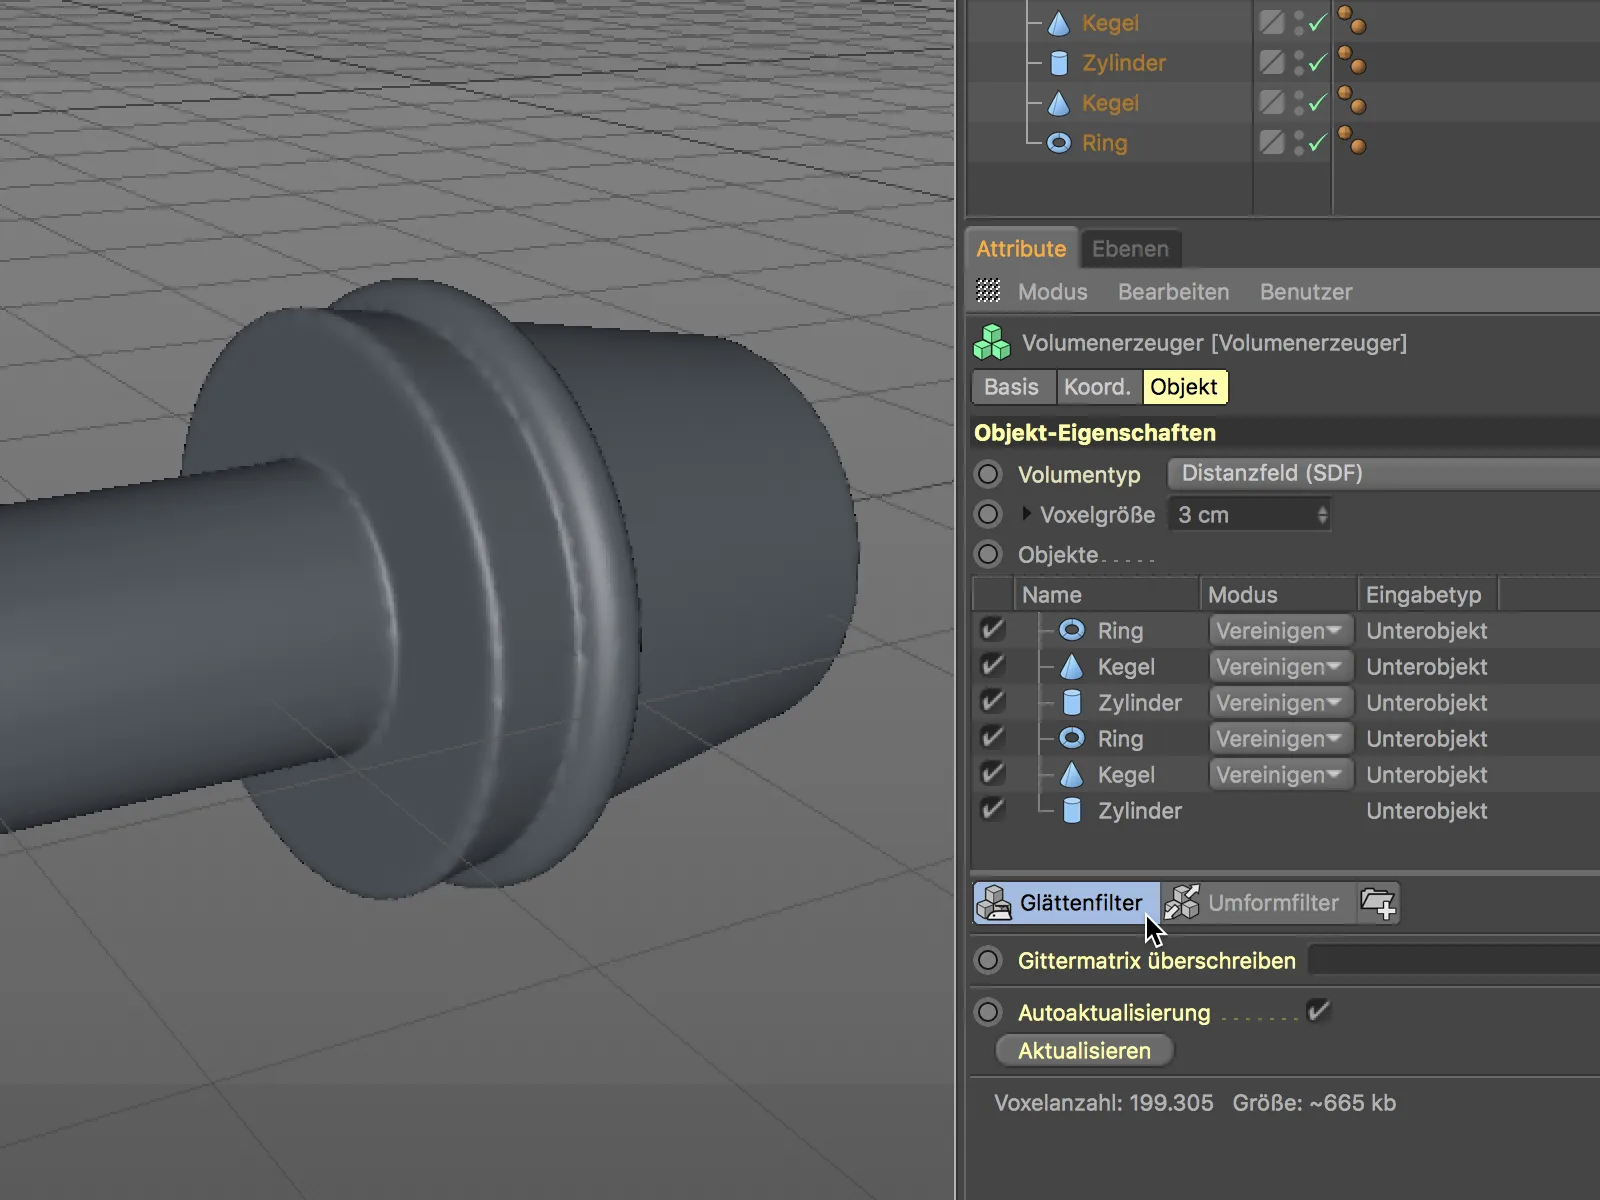Click the Voxelgröße stepper arrows
Viewport: 1600px width, 1200px height.
pyautogui.click(x=1323, y=515)
